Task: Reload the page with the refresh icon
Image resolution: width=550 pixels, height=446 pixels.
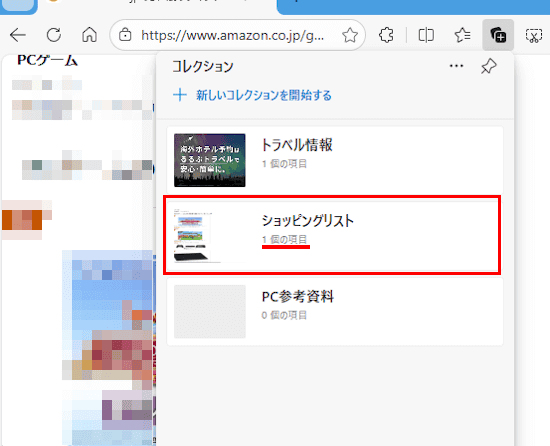Action: (54, 35)
